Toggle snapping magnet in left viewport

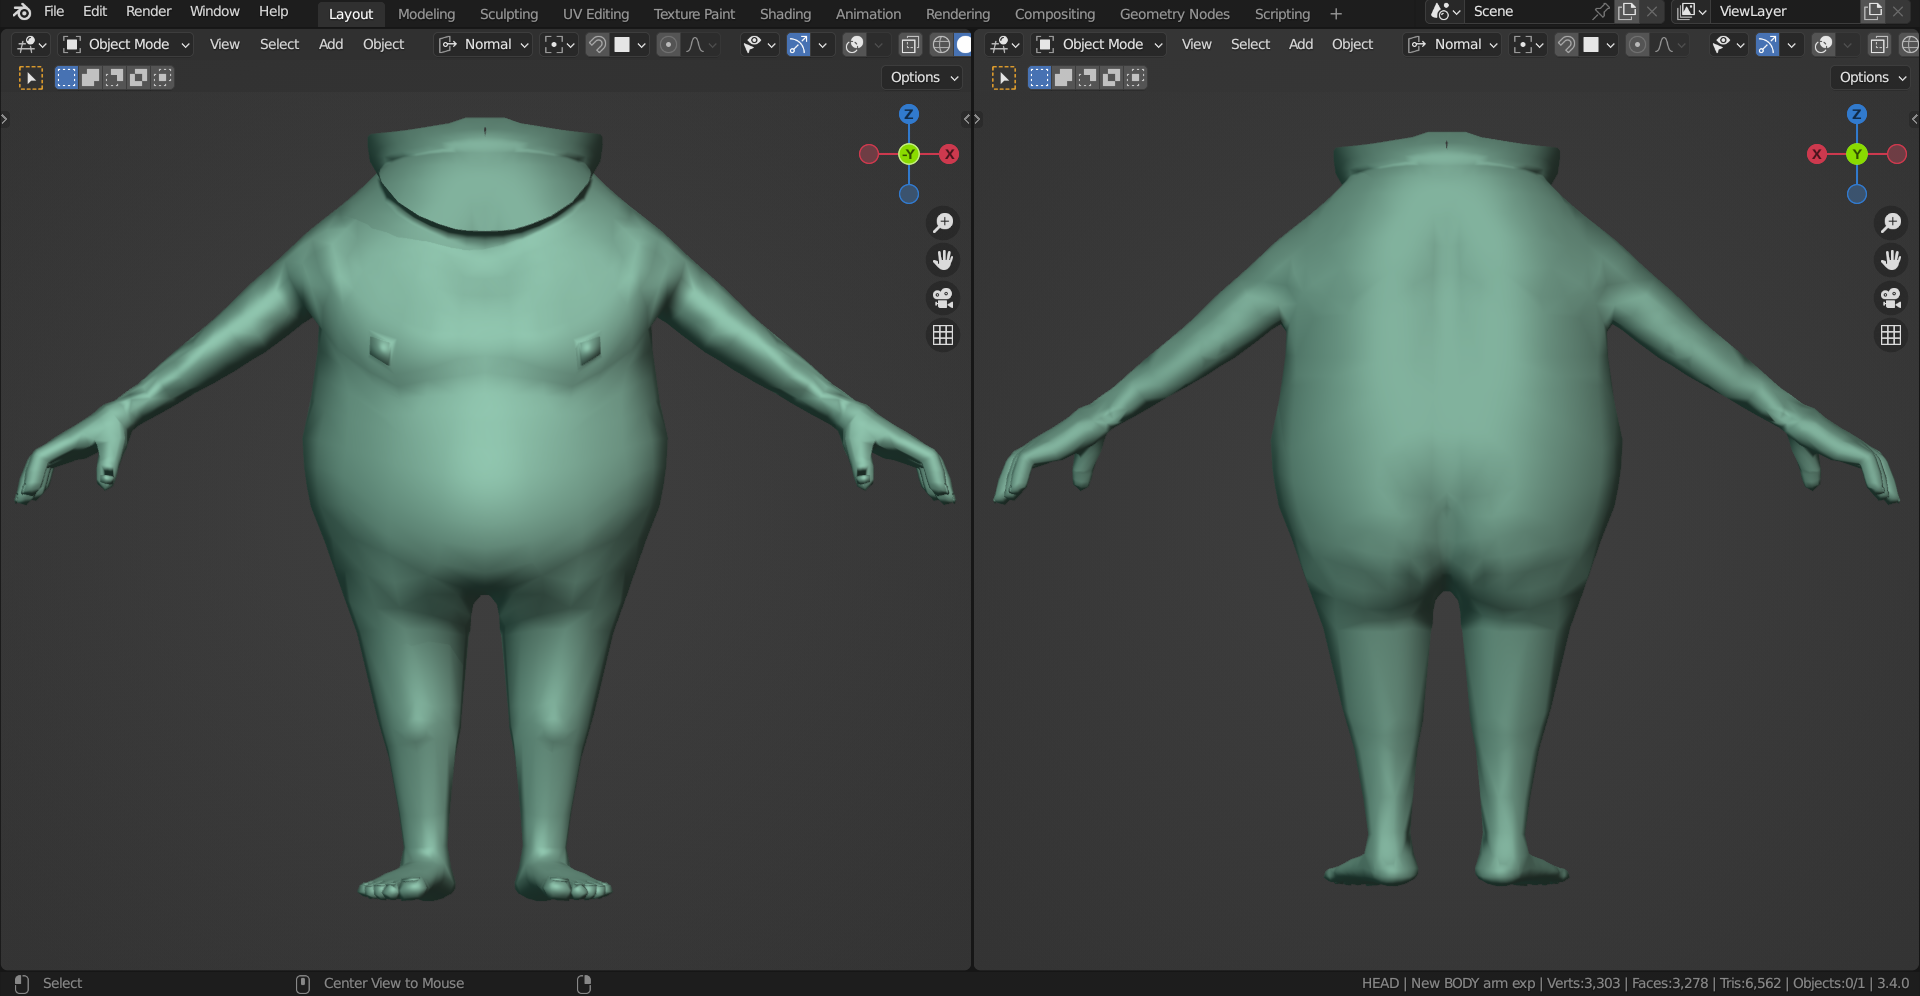point(597,45)
